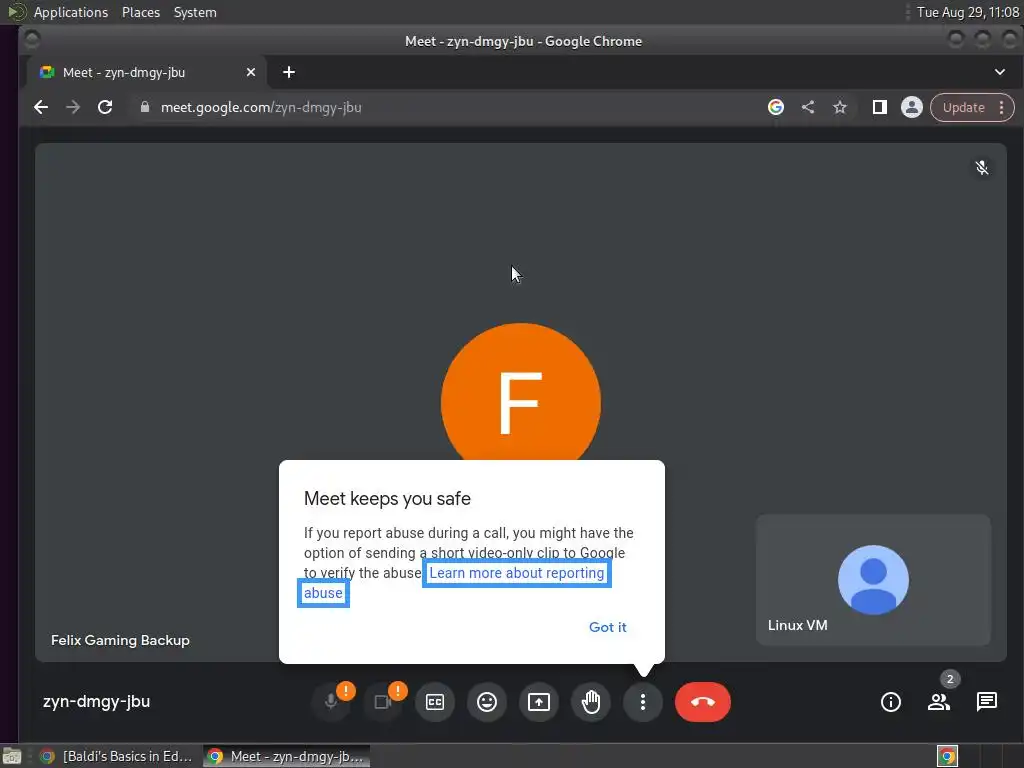The height and width of the screenshot is (768, 1024).
Task: Open a new tab with plus button
Action: coord(289,72)
